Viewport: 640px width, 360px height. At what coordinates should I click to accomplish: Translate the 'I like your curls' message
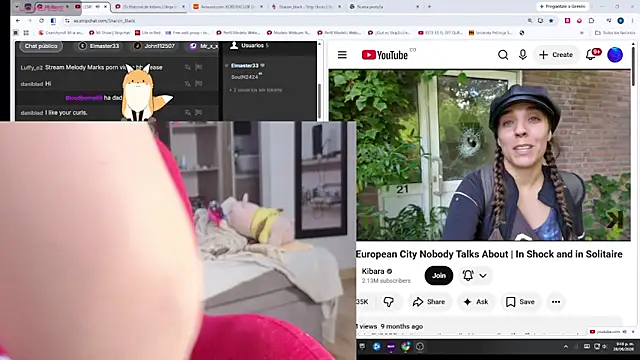tap(187, 113)
